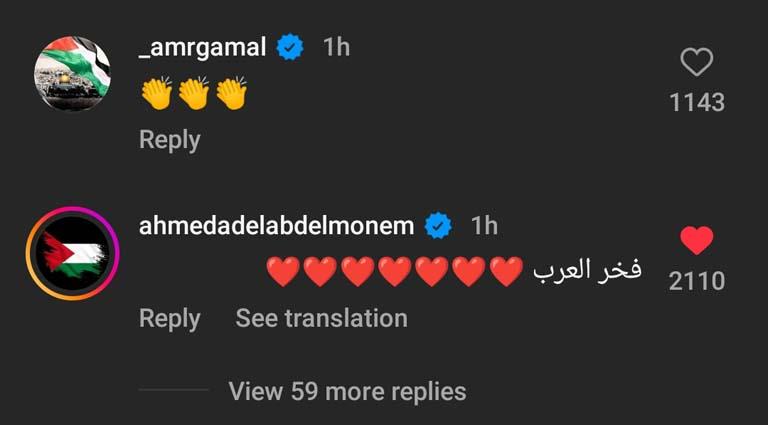This screenshot has height=425, width=768.
Task: Open the _amrgamal username profile link
Action: pos(201,47)
